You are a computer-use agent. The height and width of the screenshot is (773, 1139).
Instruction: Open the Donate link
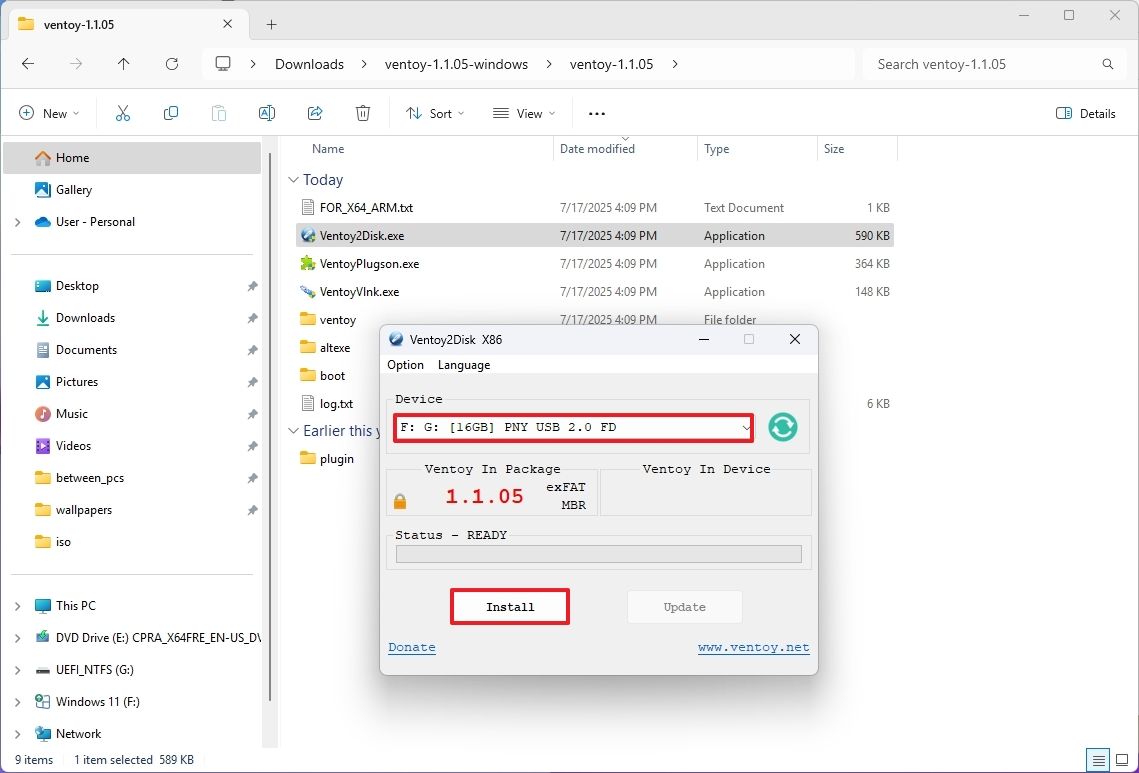point(411,647)
